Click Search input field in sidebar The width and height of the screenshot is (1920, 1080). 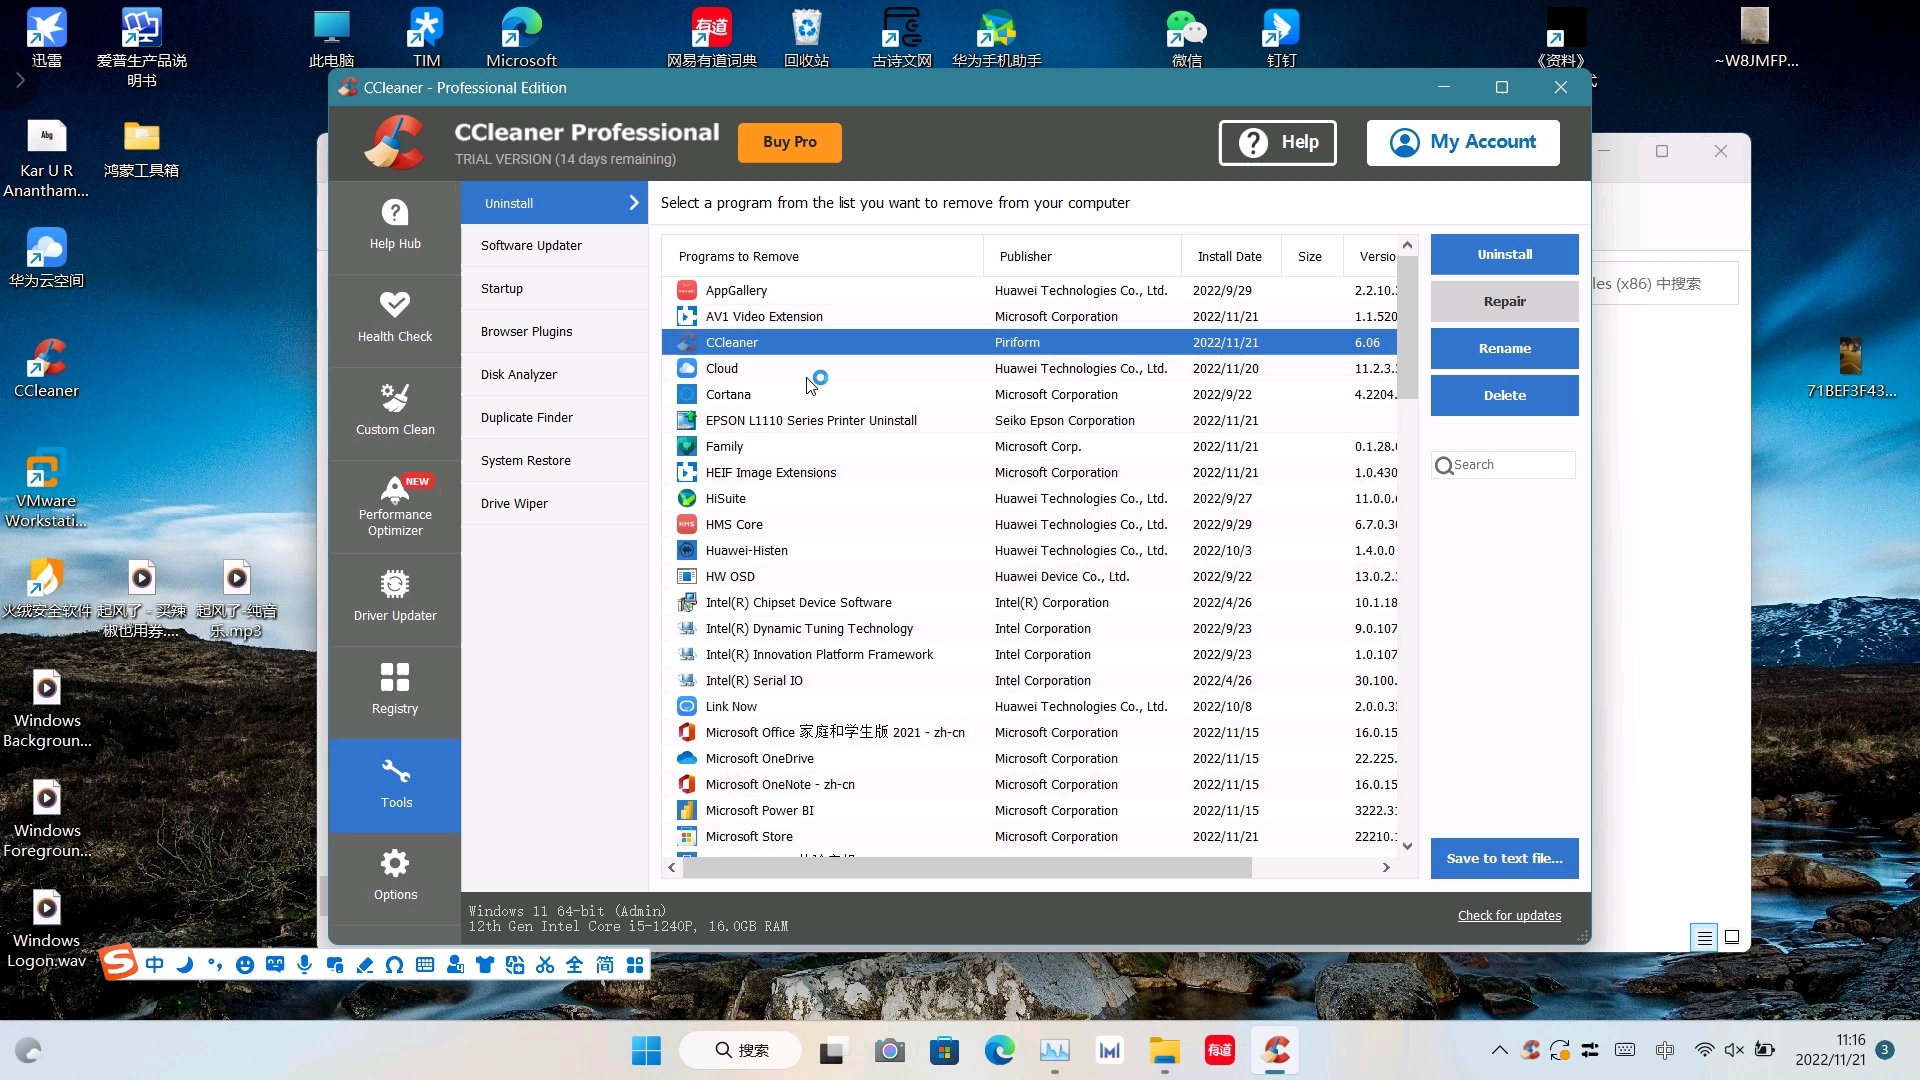(x=1505, y=464)
